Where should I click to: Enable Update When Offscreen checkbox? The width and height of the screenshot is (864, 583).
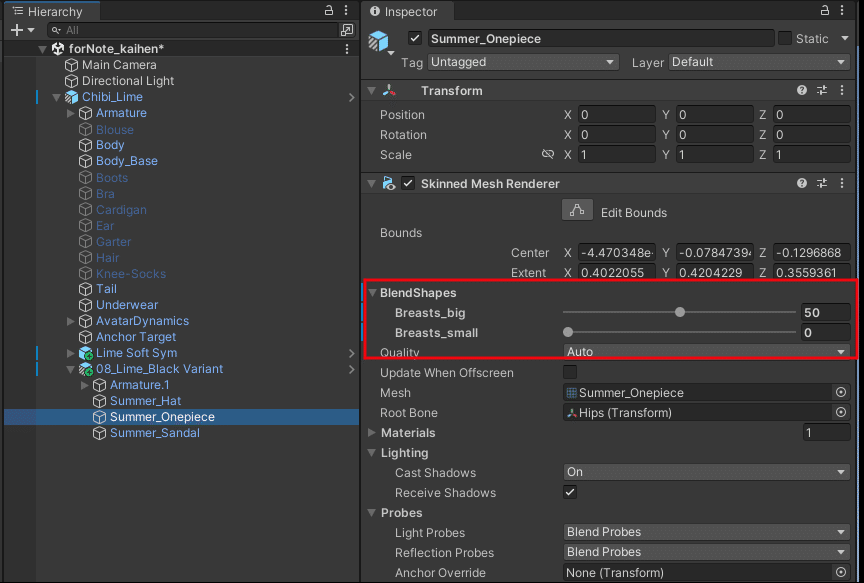pos(570,373)
